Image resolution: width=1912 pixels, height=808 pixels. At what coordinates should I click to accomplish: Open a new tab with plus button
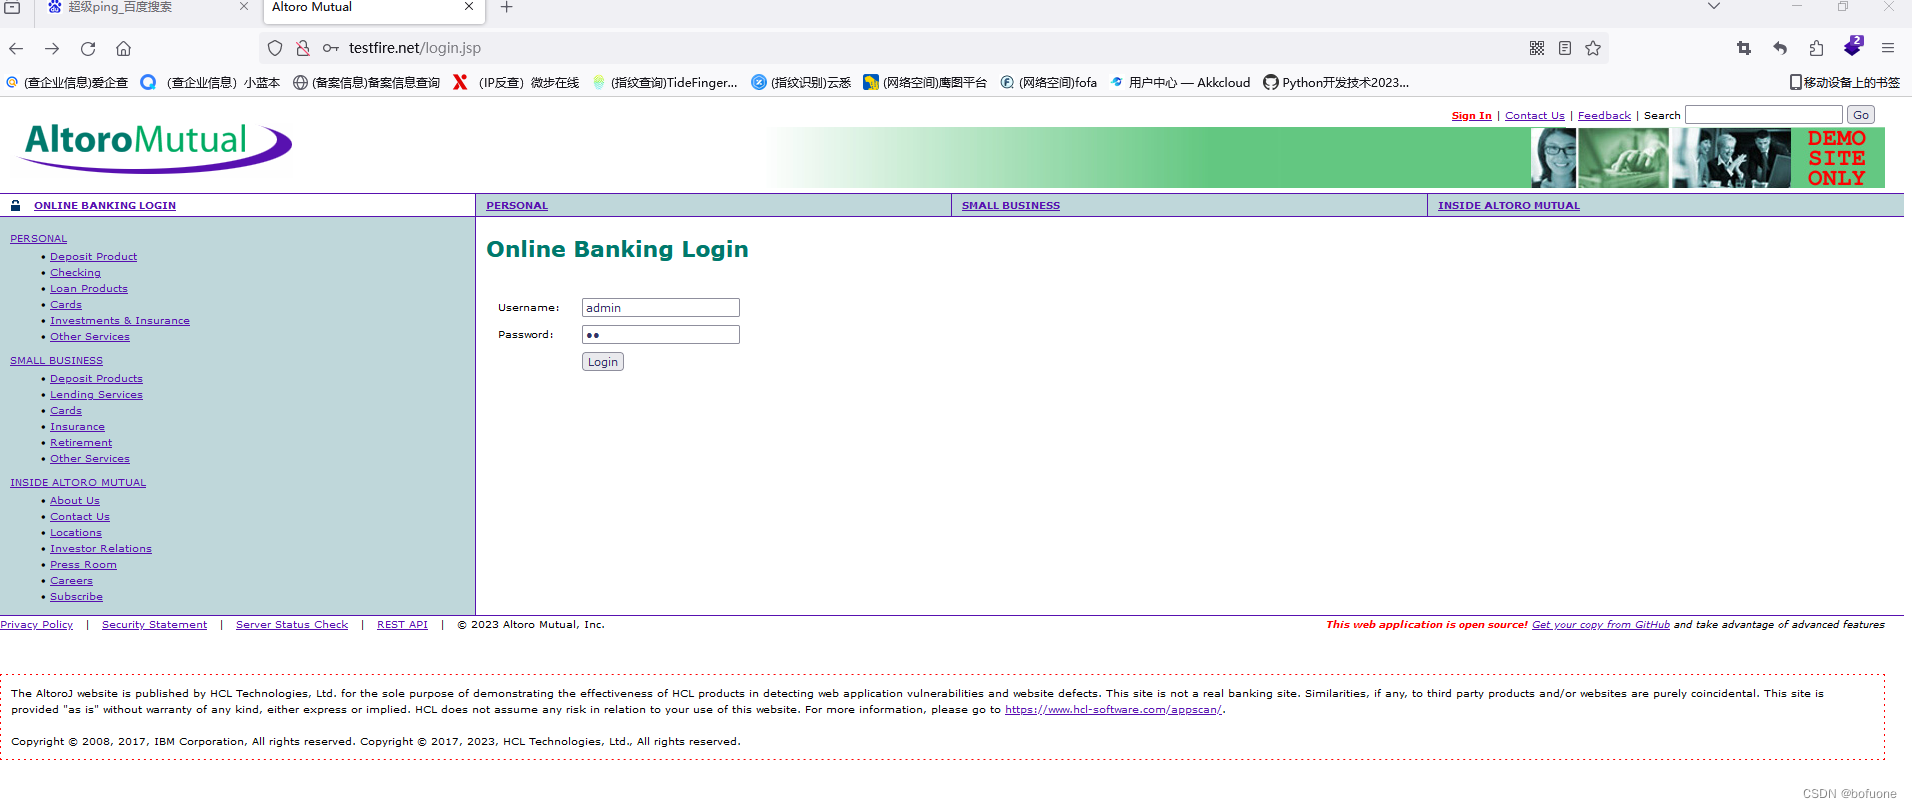506,7
